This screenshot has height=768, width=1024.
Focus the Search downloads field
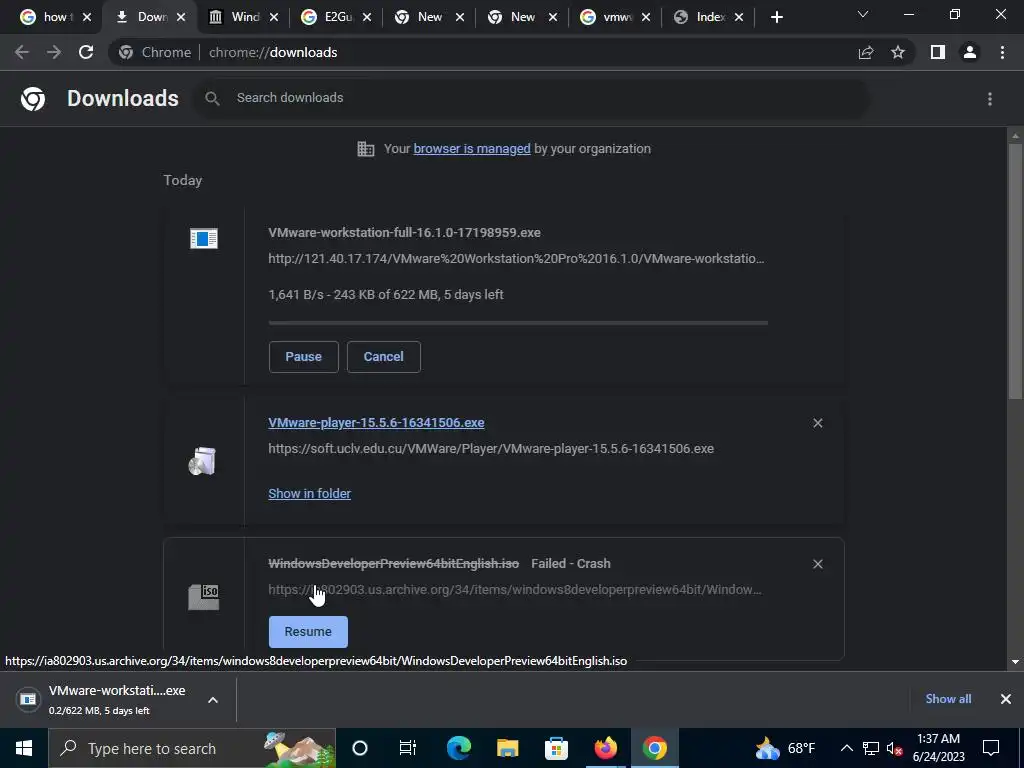point(530,98)
